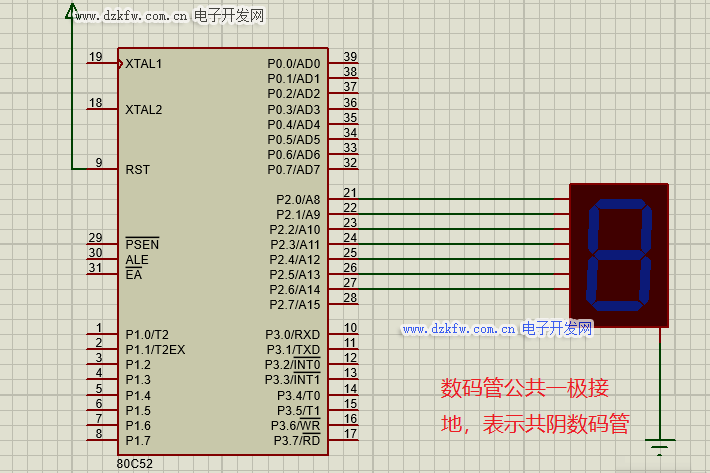The width and height of the screenshot is (710, 473).
Task: Click the P1.7 pin 8
Action: (x=101, y=440)
